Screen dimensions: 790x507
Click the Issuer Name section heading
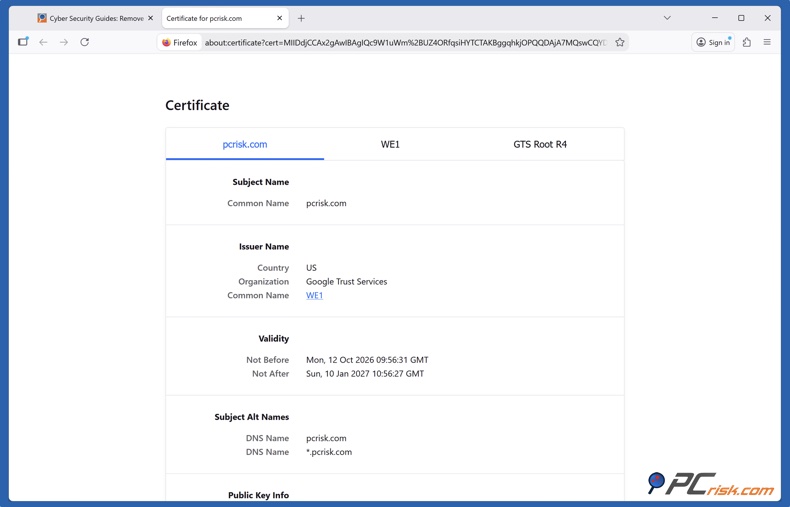(x=264, y=246)
